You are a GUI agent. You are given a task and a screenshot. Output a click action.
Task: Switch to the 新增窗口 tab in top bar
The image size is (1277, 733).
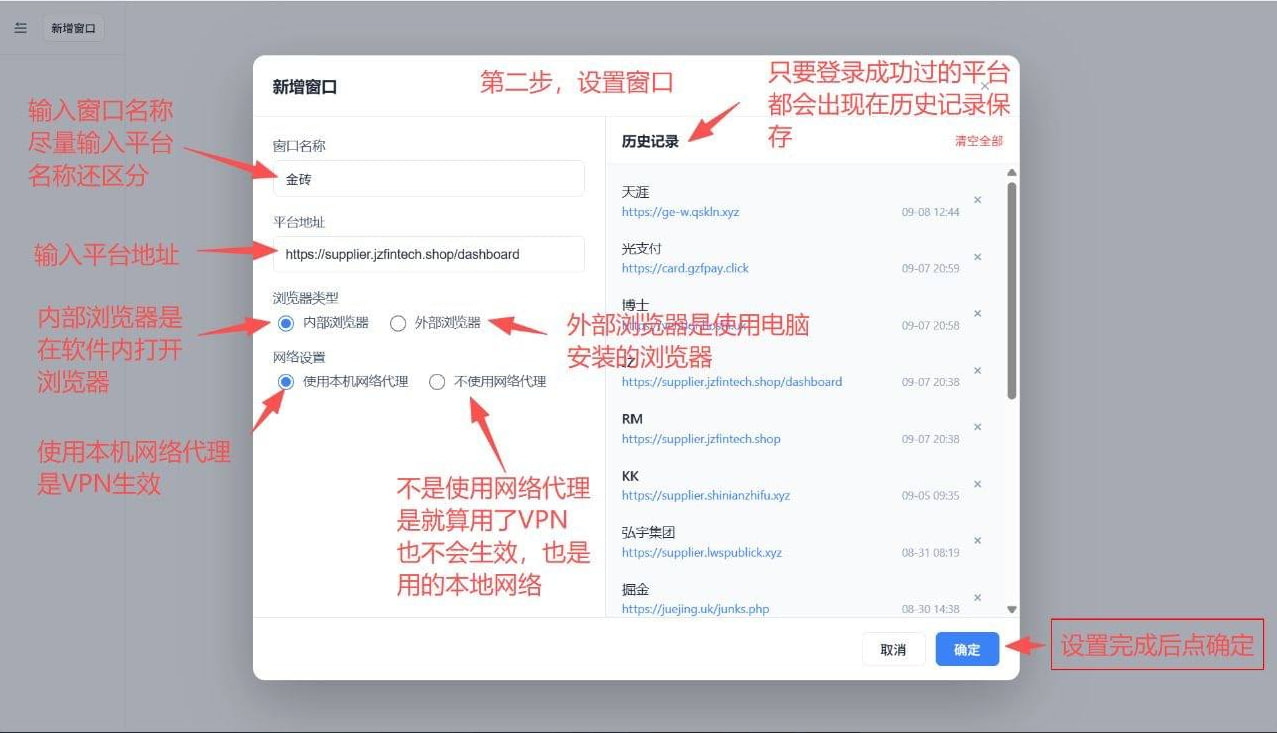tap(73, 29)
